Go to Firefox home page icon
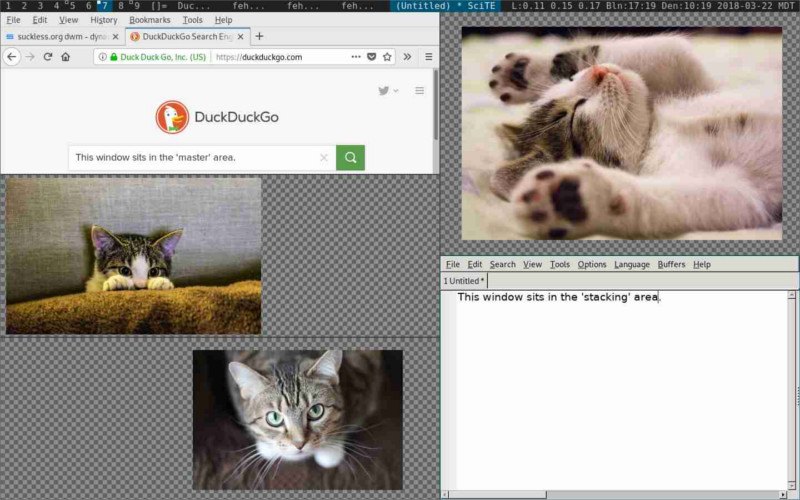This screenshot has height=500, width=800. tap(65, 57)
